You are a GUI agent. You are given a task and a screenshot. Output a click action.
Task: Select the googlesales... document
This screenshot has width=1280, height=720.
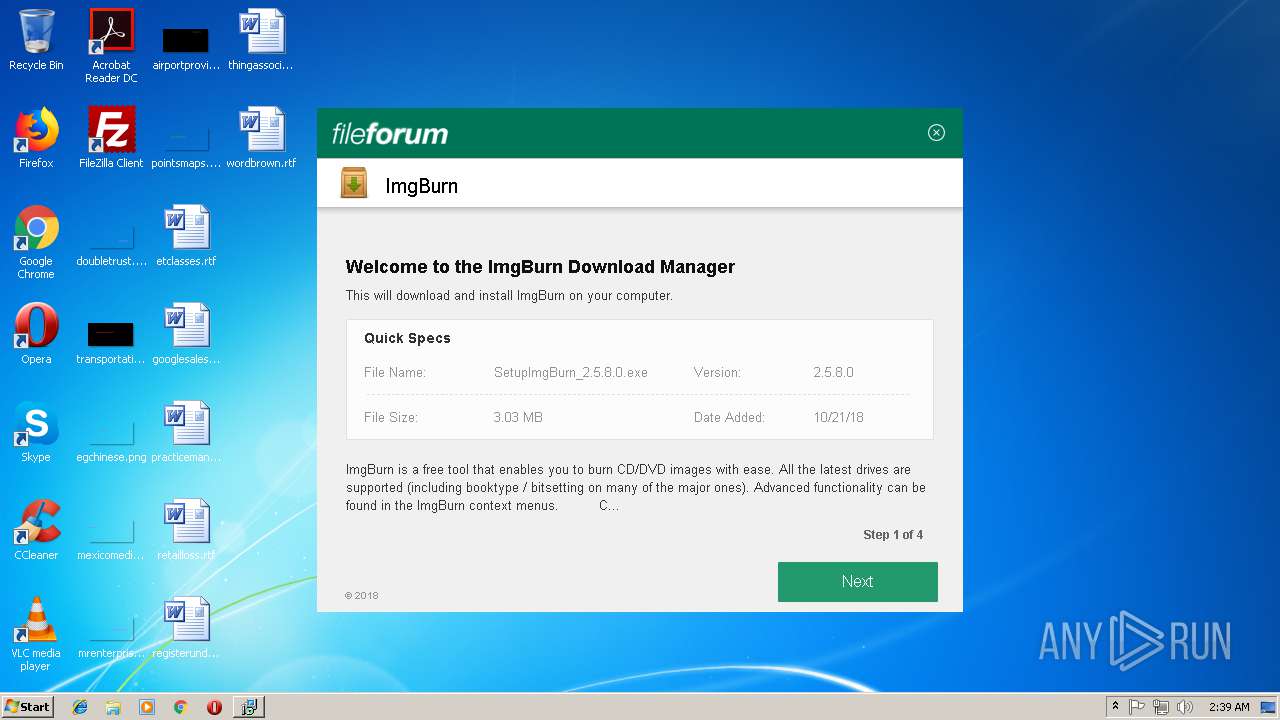[x=186, y=334]
